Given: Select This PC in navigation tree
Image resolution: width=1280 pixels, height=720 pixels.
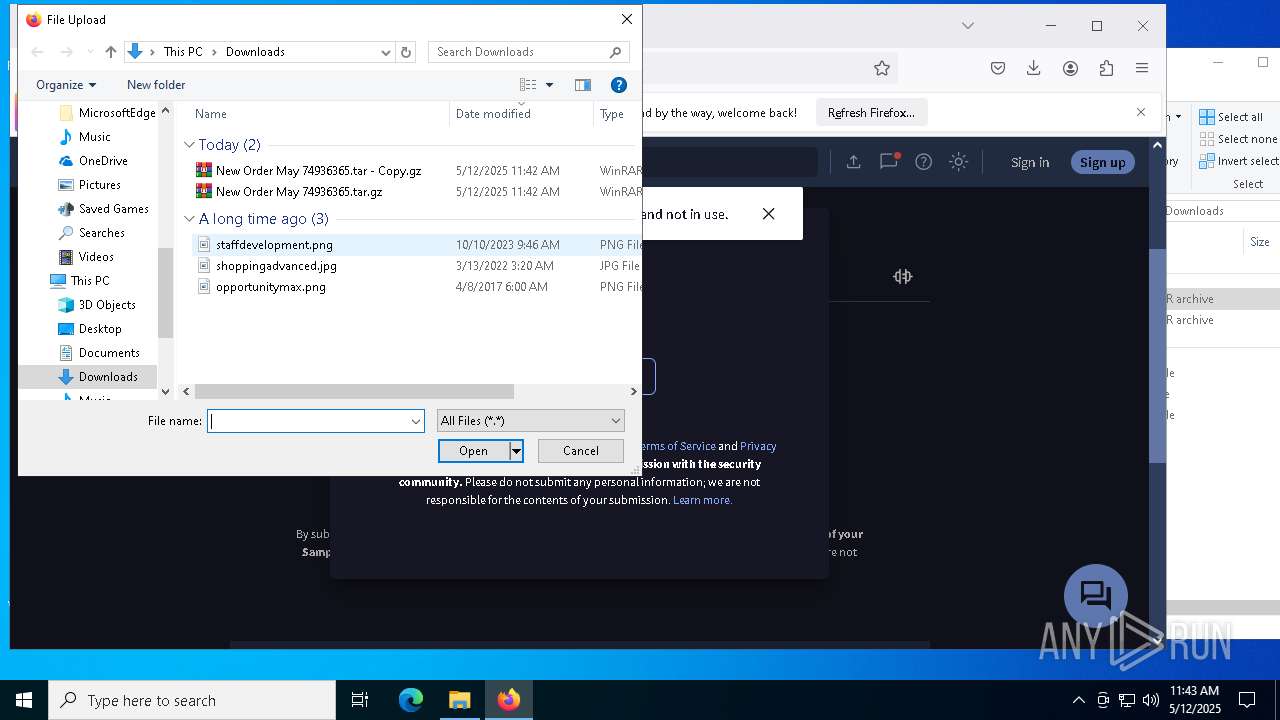Looking at the screenshot, I should [90, 281].
